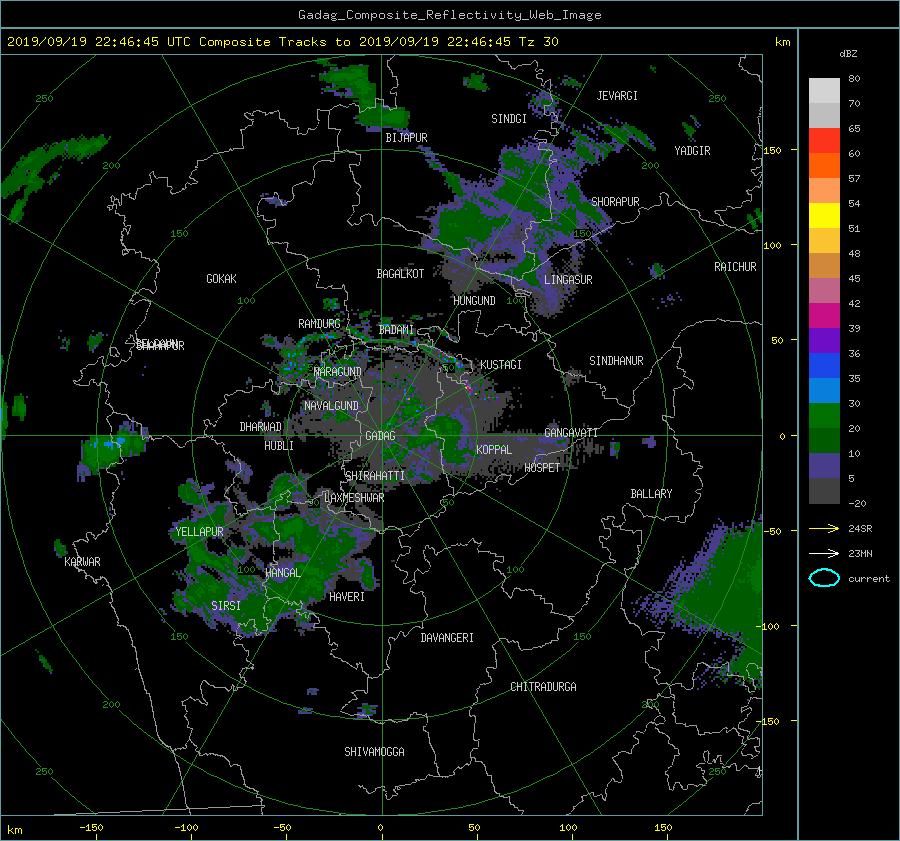
Task: Click the YADGIR city label
Action: point(692,150)
